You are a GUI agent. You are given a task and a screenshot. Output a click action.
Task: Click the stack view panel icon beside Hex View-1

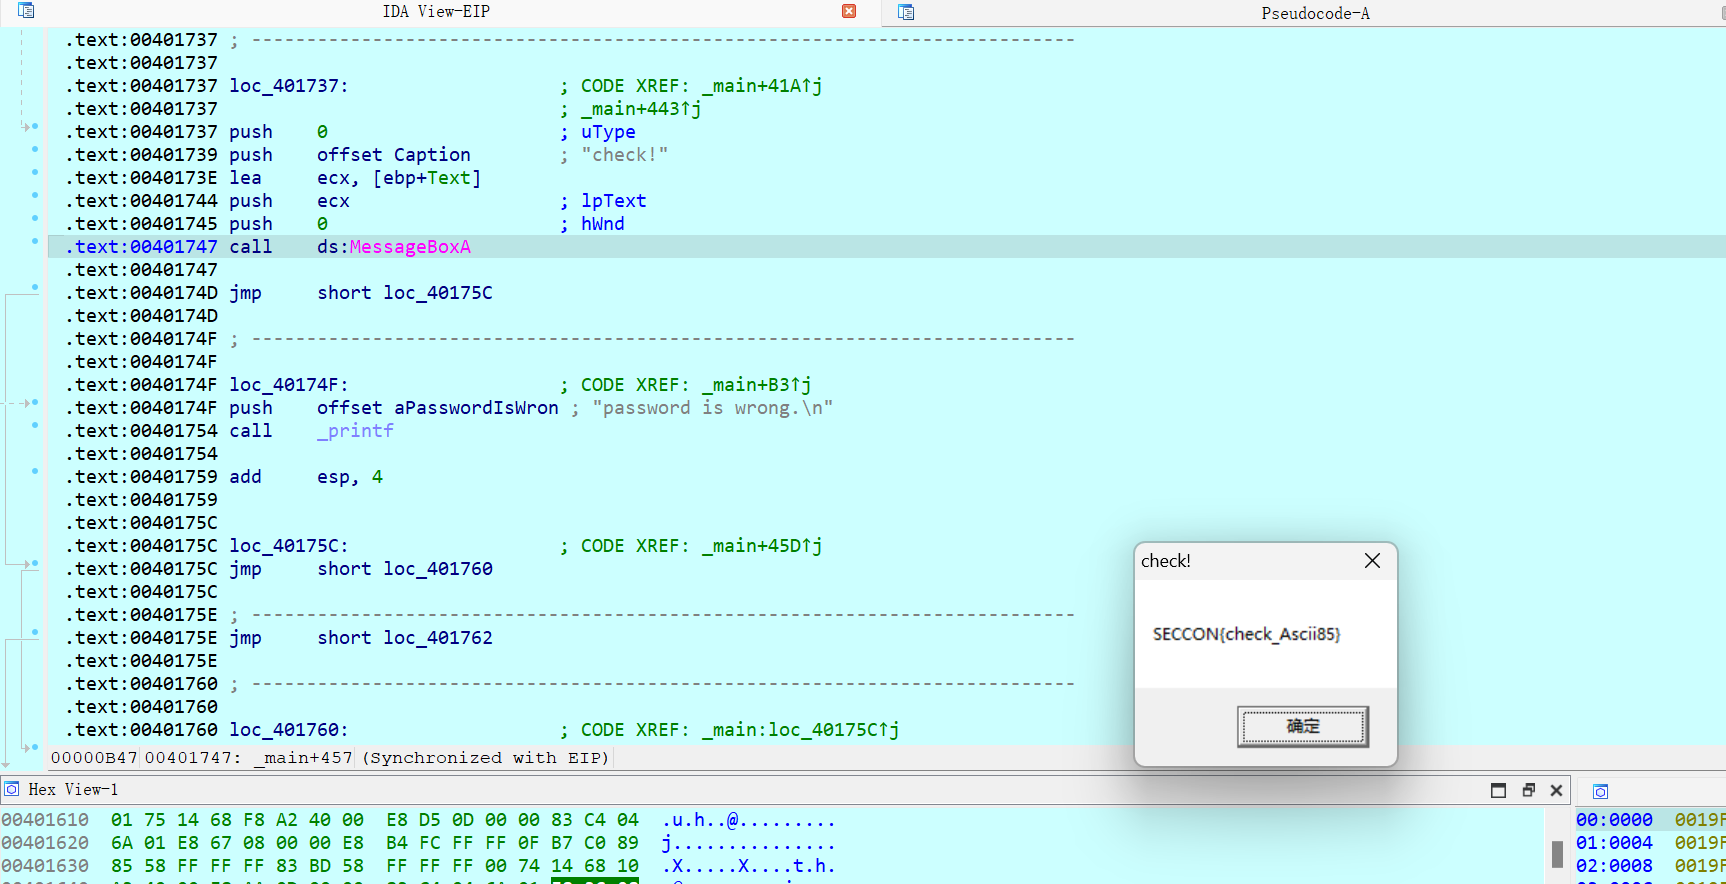click(x=1600, y=791)
